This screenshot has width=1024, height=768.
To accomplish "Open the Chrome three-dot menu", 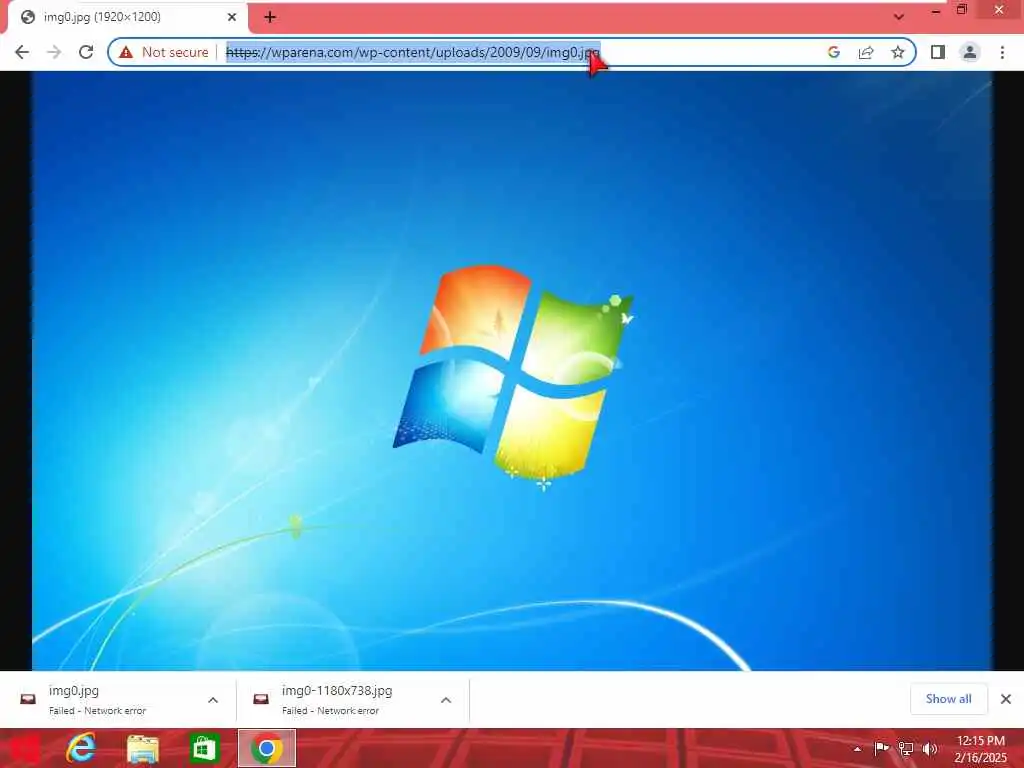I will pos(1002,52).
